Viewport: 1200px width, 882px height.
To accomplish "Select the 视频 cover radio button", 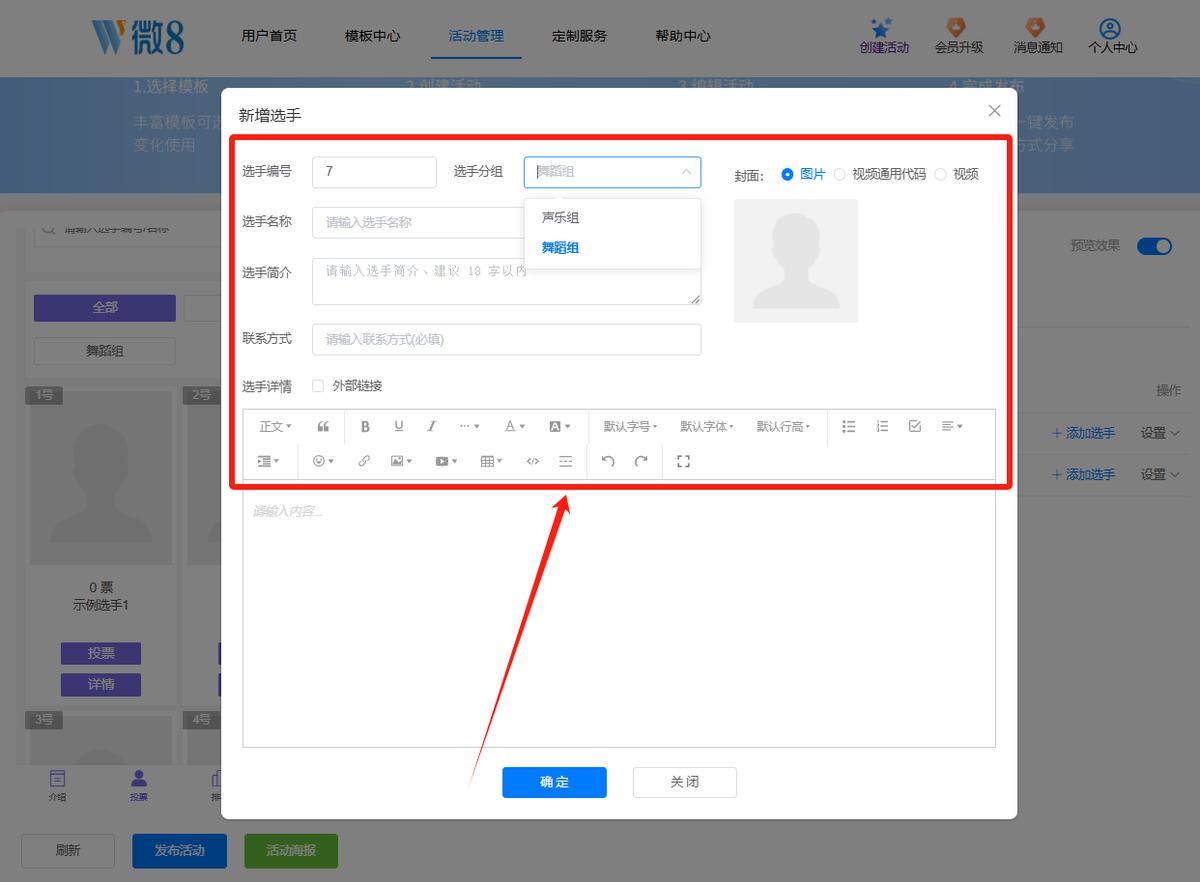I will click(x=940, y=174).
